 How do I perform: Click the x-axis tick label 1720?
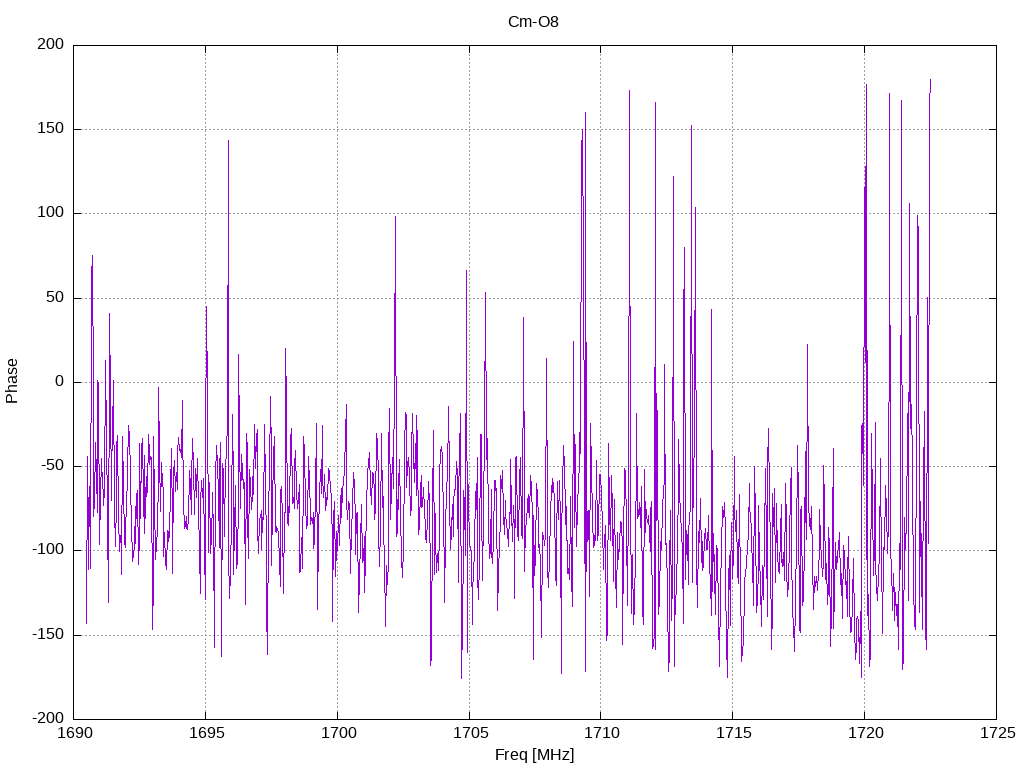click(865, 733)
